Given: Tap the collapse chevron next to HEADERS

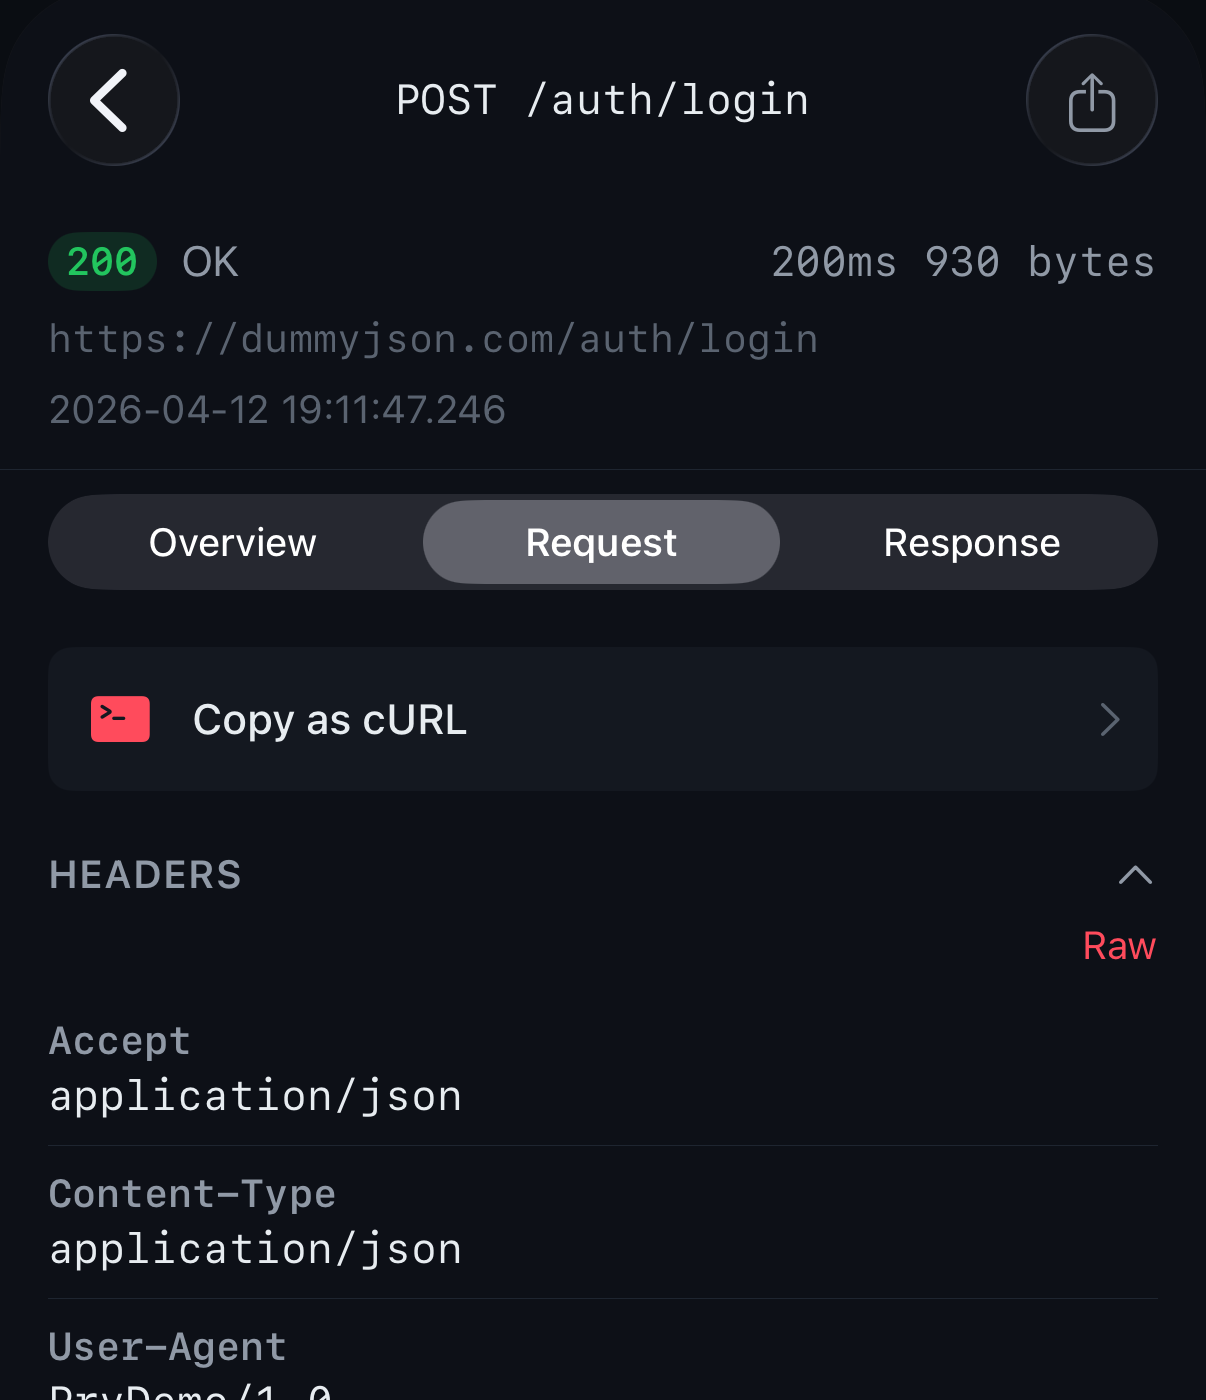Looking at the screenshot, I should pyautogui.click(x=1134, y=875).
